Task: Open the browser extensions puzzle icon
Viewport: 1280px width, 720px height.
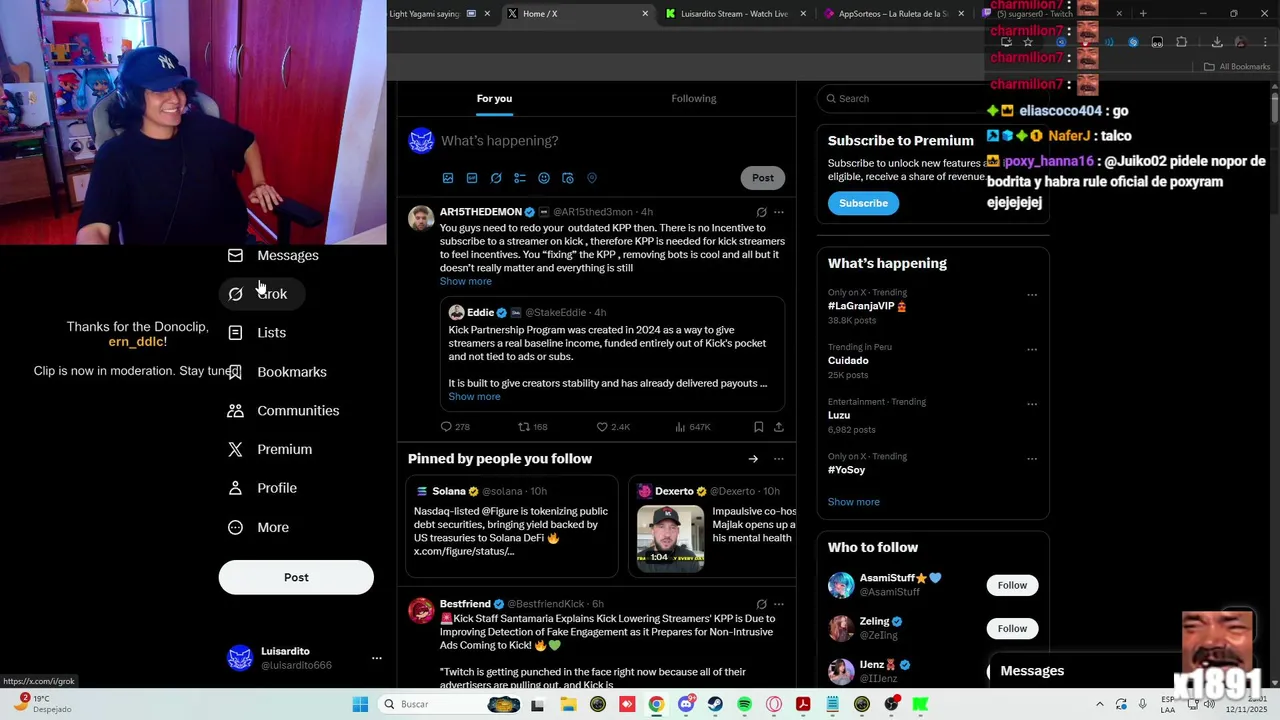Action: pyautogui.click(x=1181, y=42)
